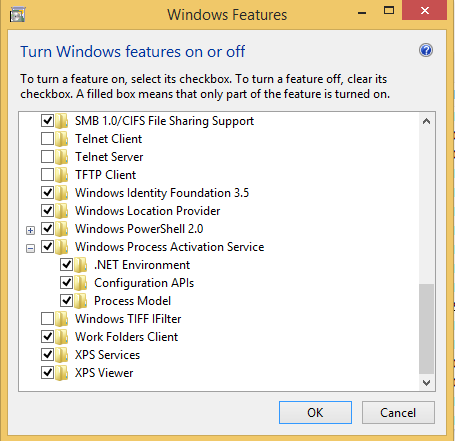Collapse the Windows Process Activation Service node
The height and width of the screenshot is (441, 455).
(x=30, y=248)
